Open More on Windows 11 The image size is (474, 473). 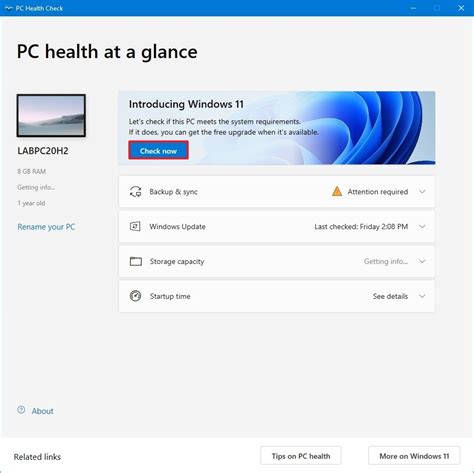point(414,456)
